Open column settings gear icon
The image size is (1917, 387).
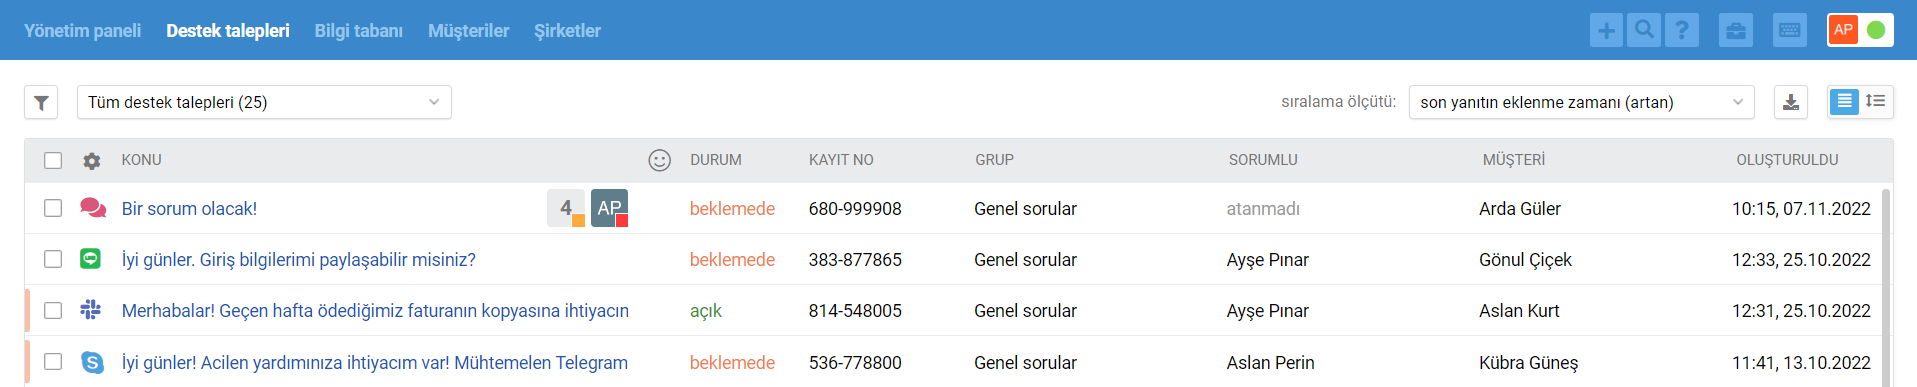coord(92,160)
